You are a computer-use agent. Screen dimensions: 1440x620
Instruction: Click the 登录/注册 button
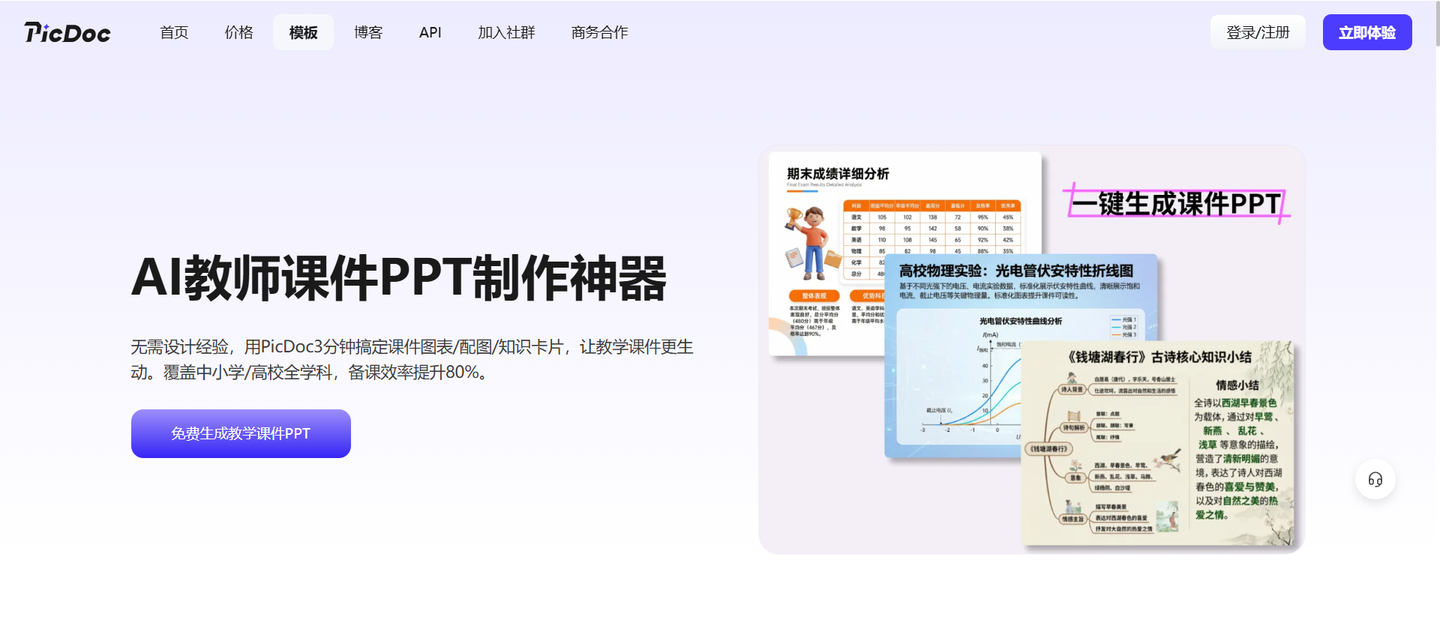pyautogui.click(x=1258, y=32)
